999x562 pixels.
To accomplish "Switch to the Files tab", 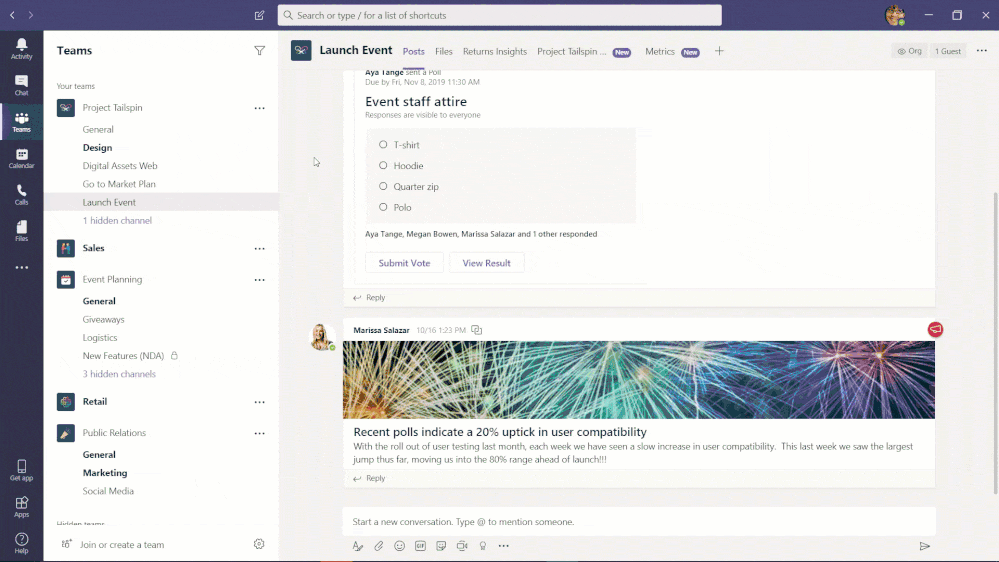I will point(444,52).
